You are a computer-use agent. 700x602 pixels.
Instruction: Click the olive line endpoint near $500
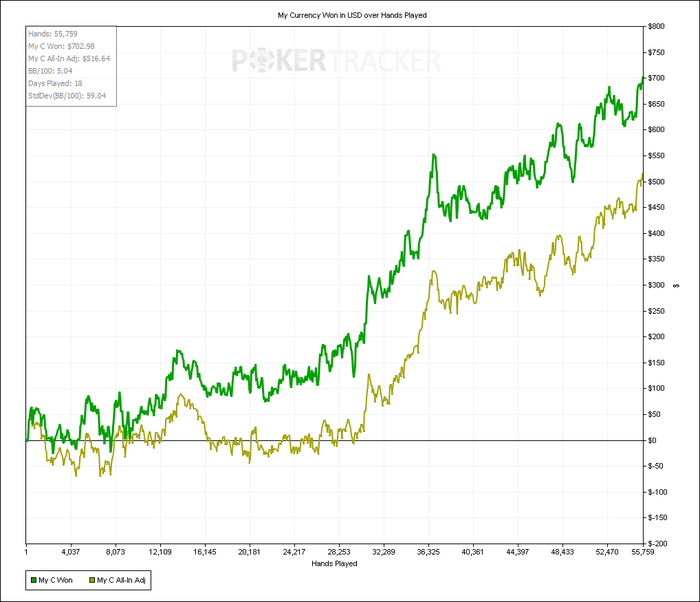pos(642,174)
